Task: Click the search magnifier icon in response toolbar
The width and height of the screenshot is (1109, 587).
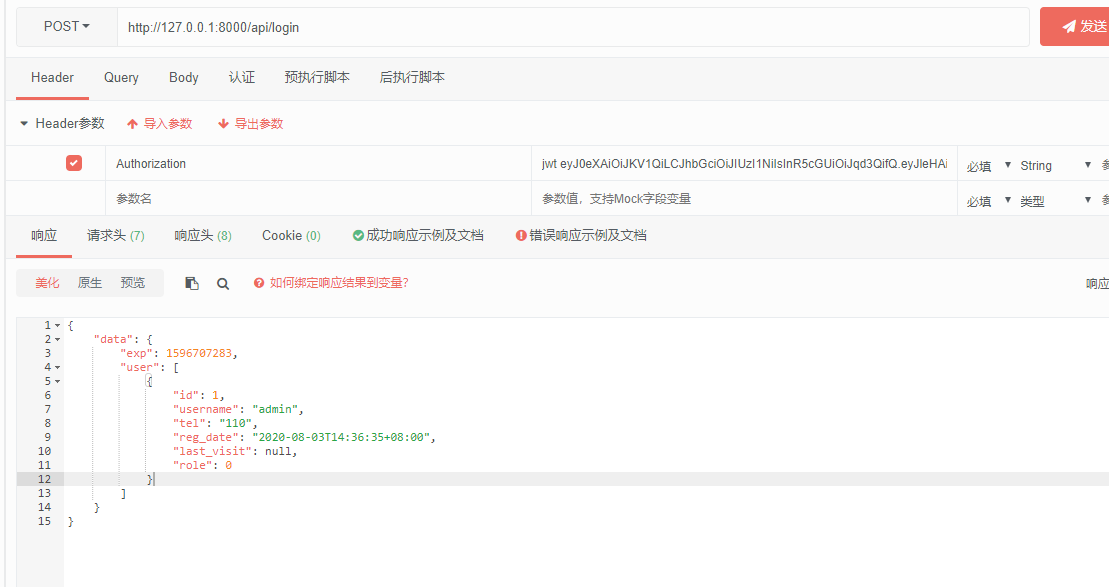Action: pos(223,283)
